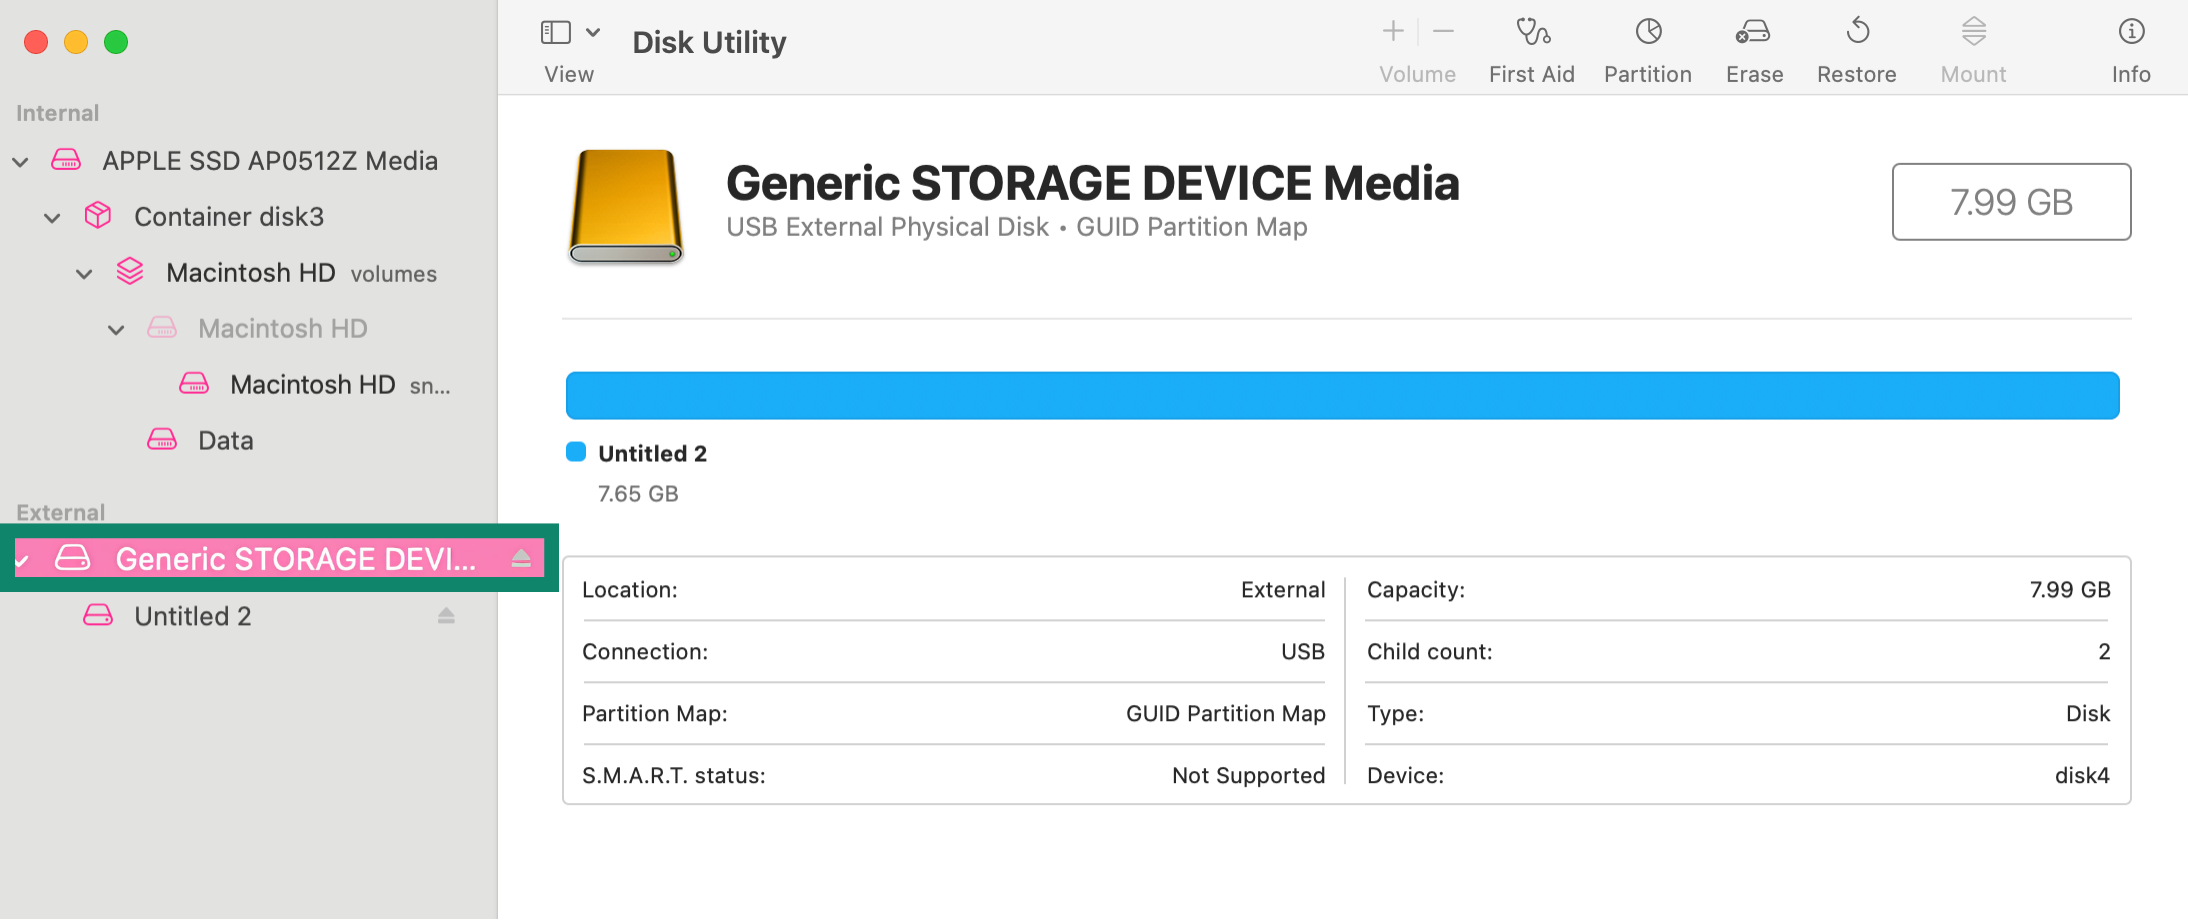Open the Partition tool
Screen dimensions: 2188x920
point(1647,47)
